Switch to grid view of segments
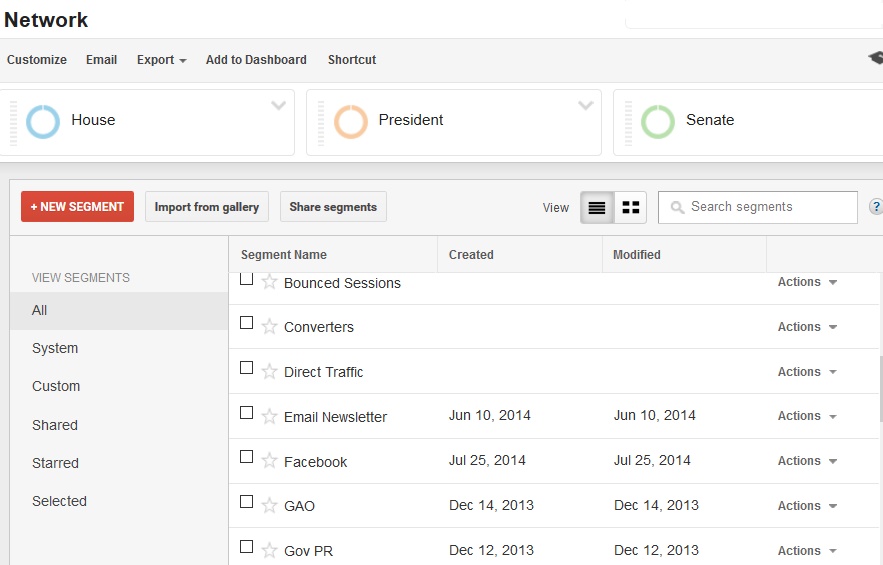Viewport: 883px width, 565px height. [631, 207]
